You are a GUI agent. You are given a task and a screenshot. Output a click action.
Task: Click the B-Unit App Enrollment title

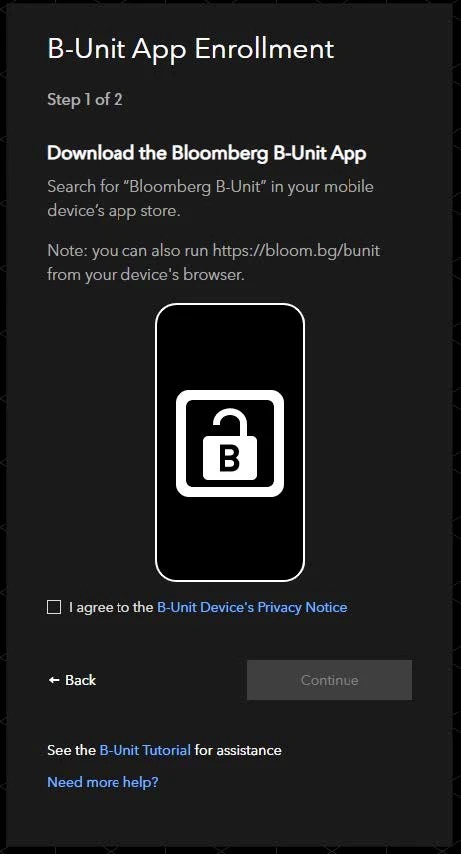tap(190, 50)
